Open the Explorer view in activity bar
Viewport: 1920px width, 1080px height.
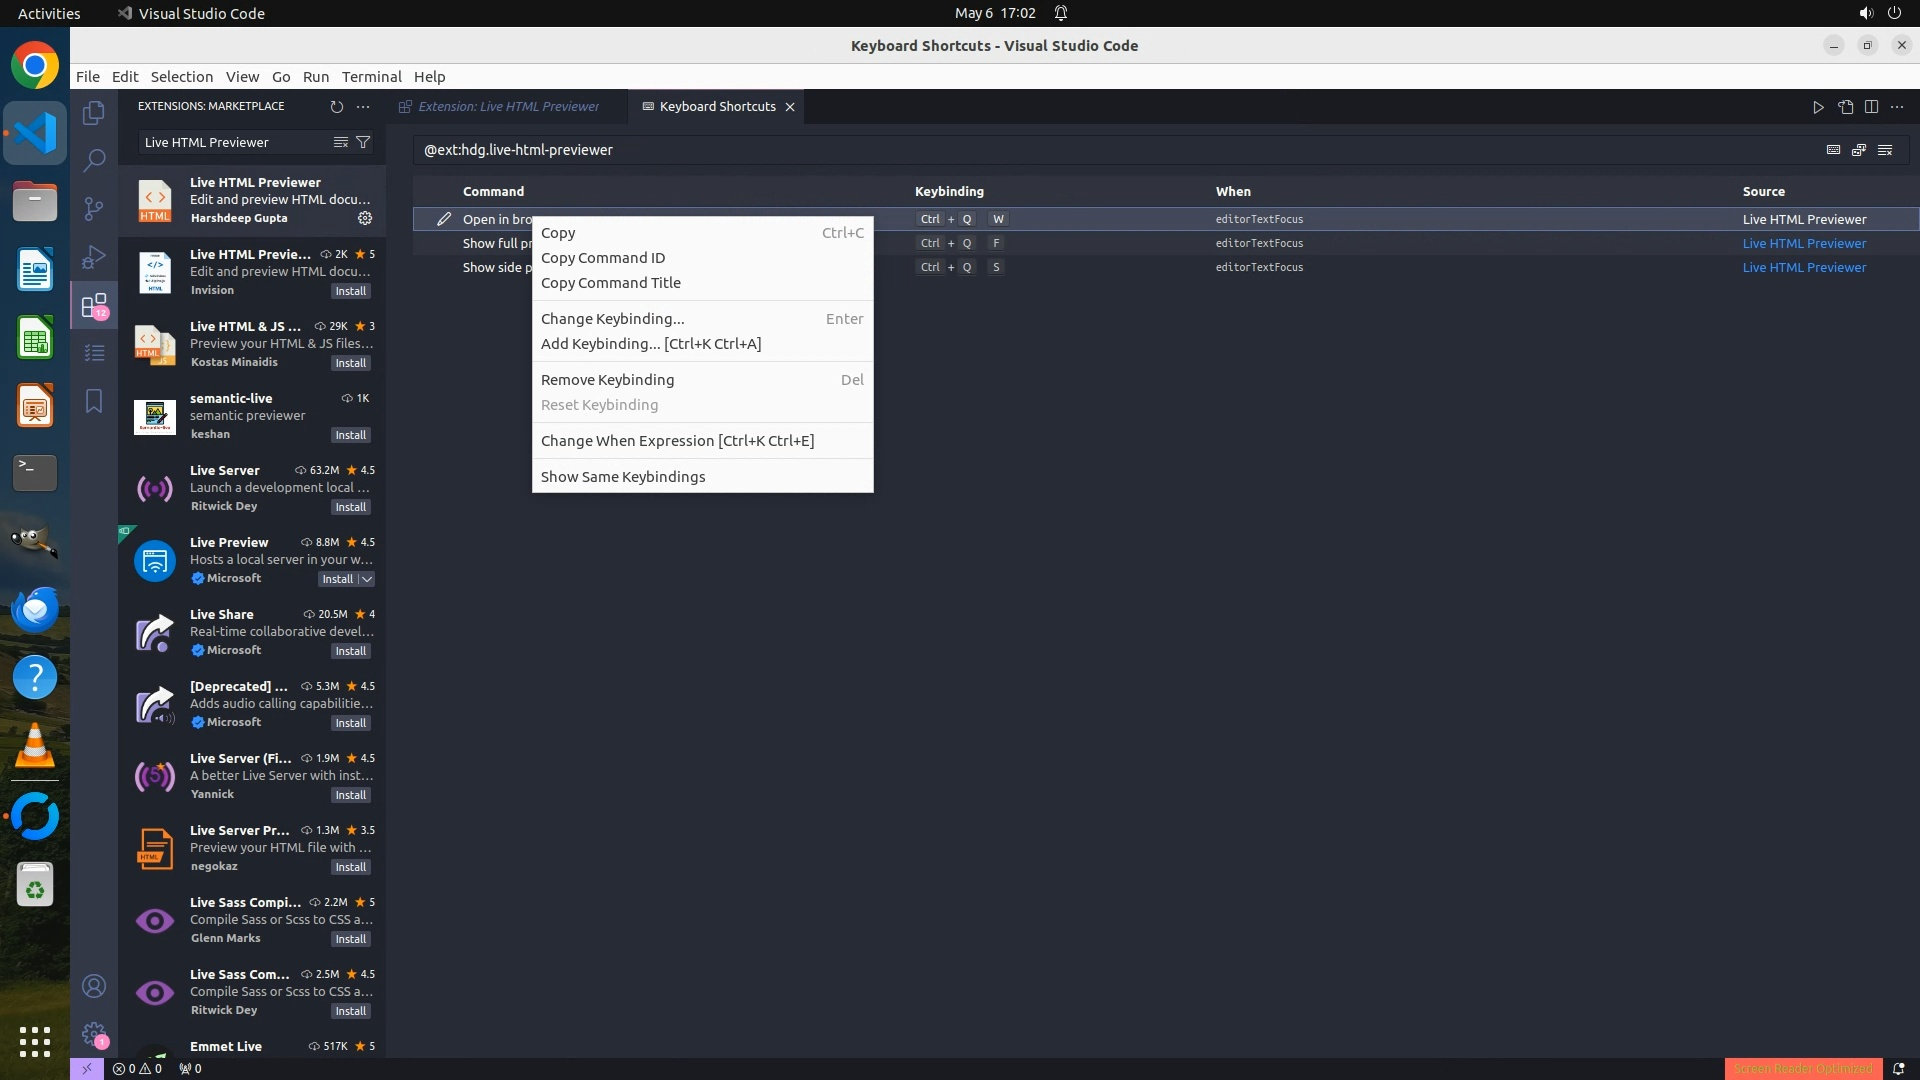click(94, 113)
